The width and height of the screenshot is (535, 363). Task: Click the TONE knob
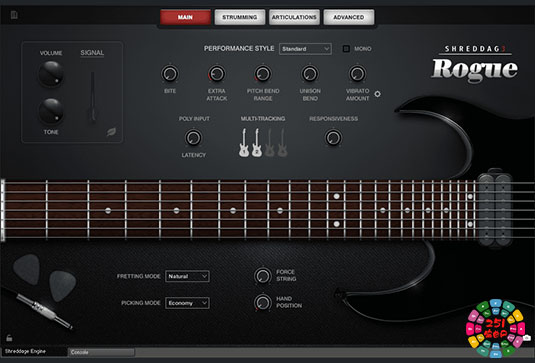(x=51, y=111)
